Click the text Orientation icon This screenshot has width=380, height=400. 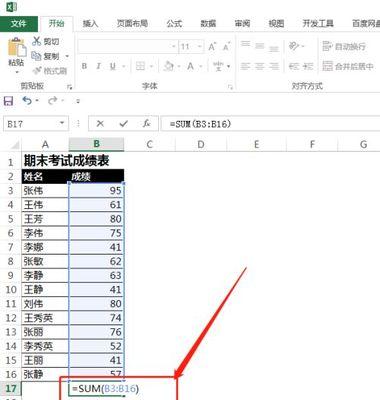click(294, 46)
